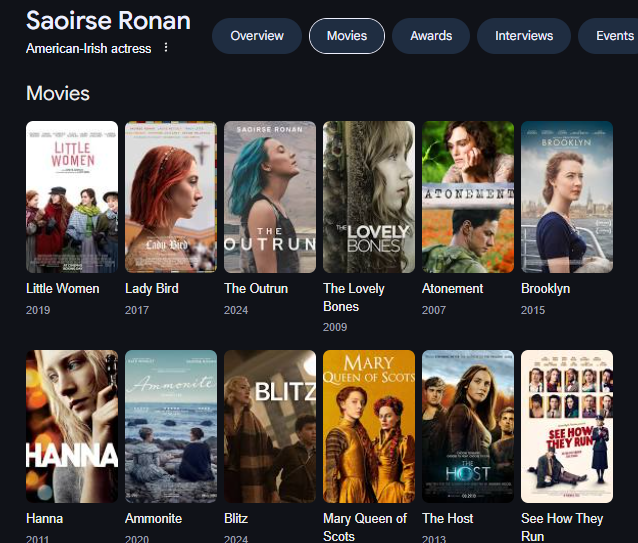Click the Little Women title link
The height and width of the screenshot is (543, 638).
(63, 288)
